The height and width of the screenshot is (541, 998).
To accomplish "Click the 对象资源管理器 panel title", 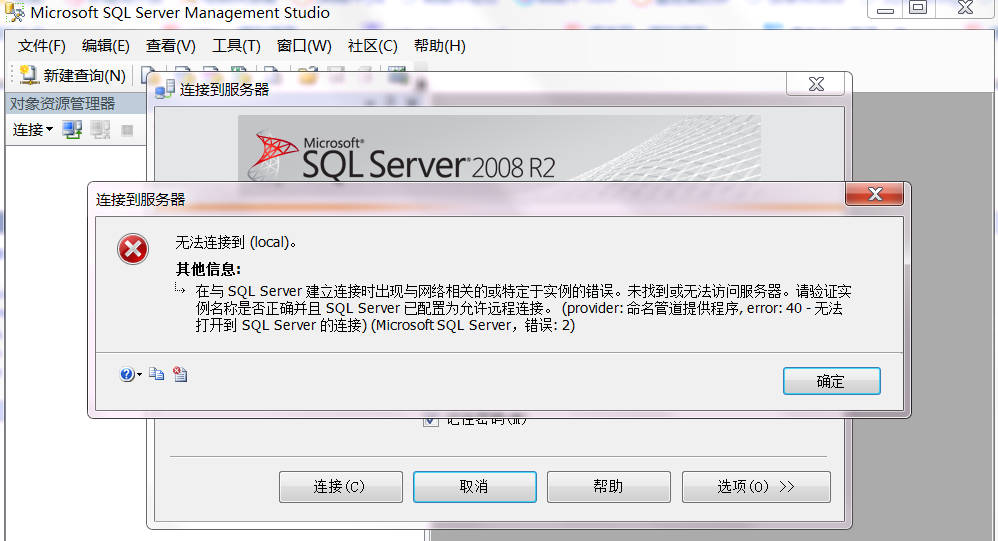I will 62,103.
